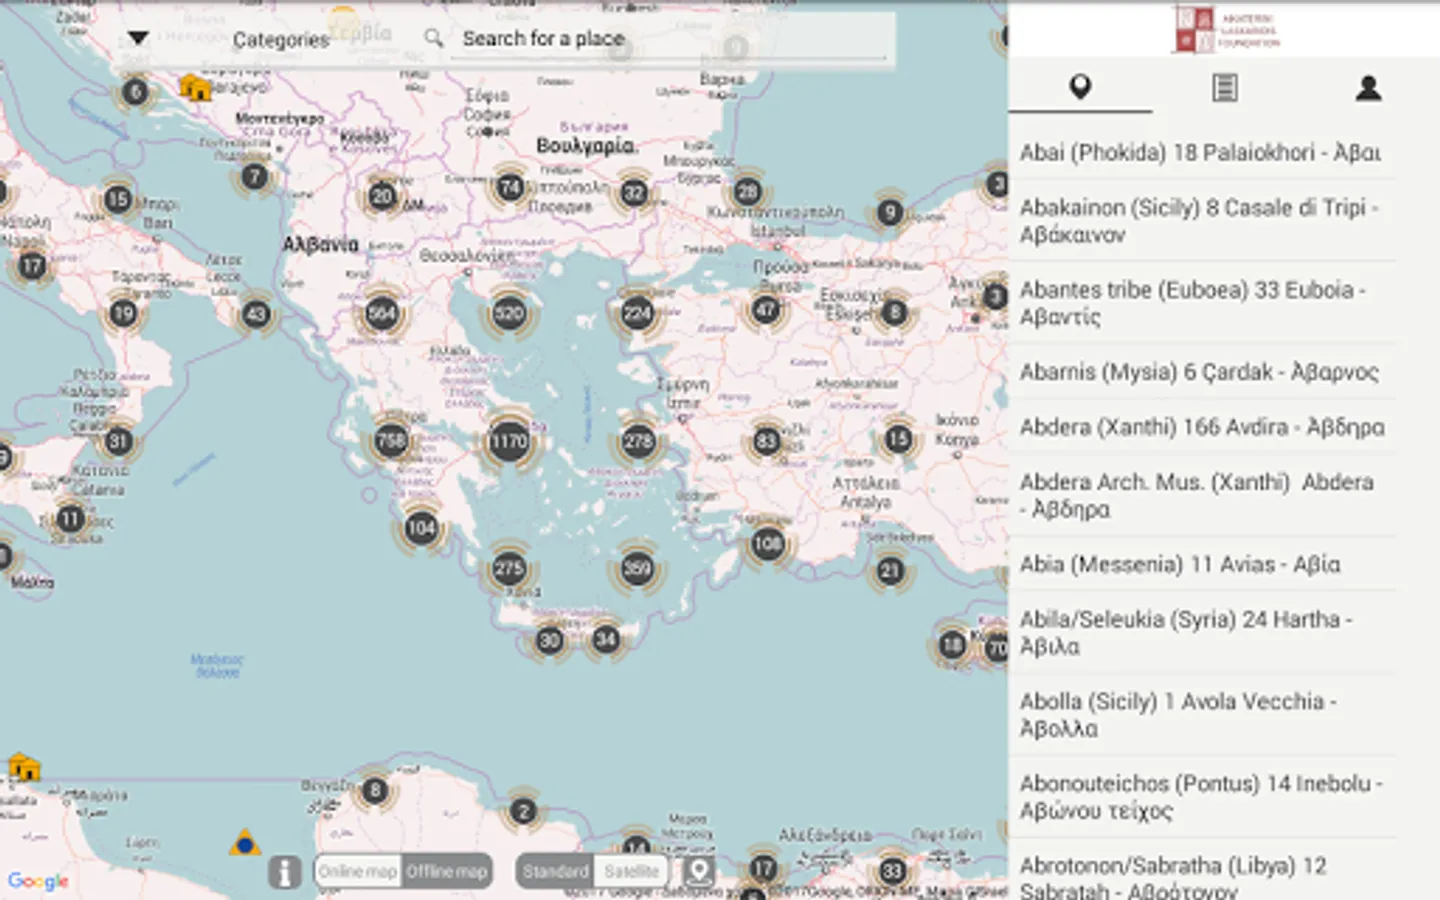Open the 564 cluster marker
Viewport: 1440px width, 900px height.
point(382,313)
